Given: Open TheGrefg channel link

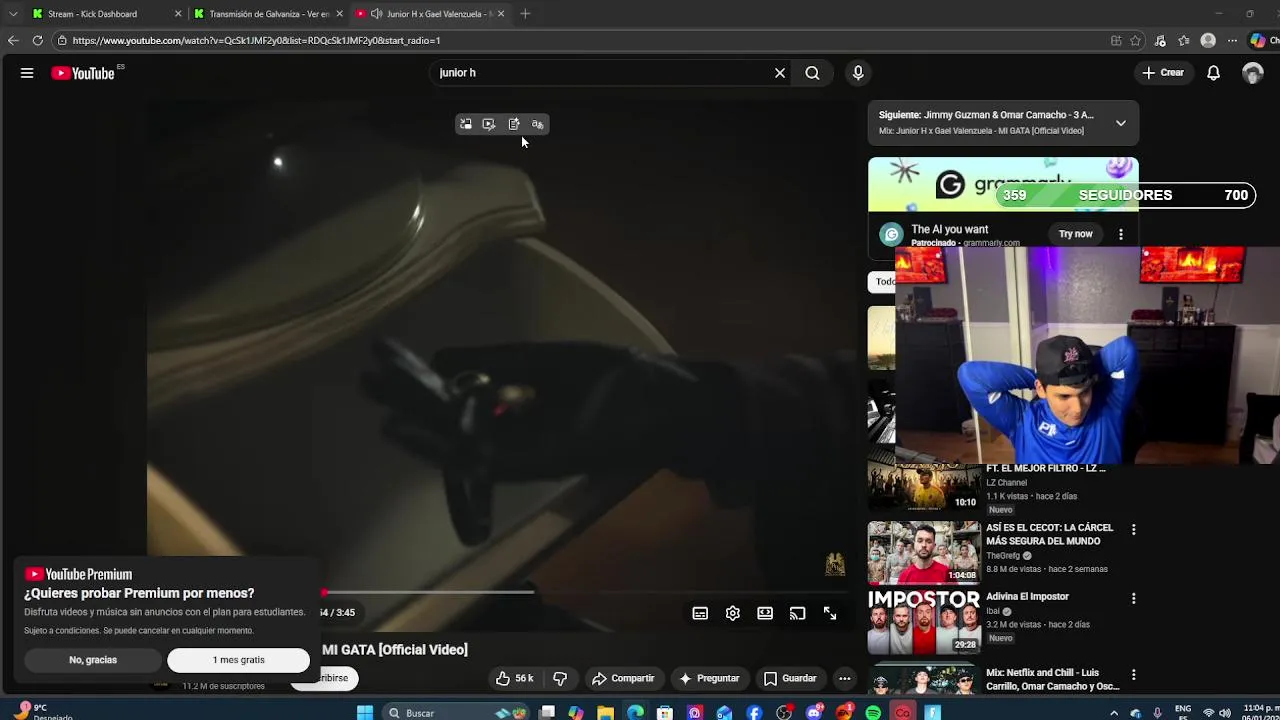Looking at the screenshot, I should [x=1003, y=556].
